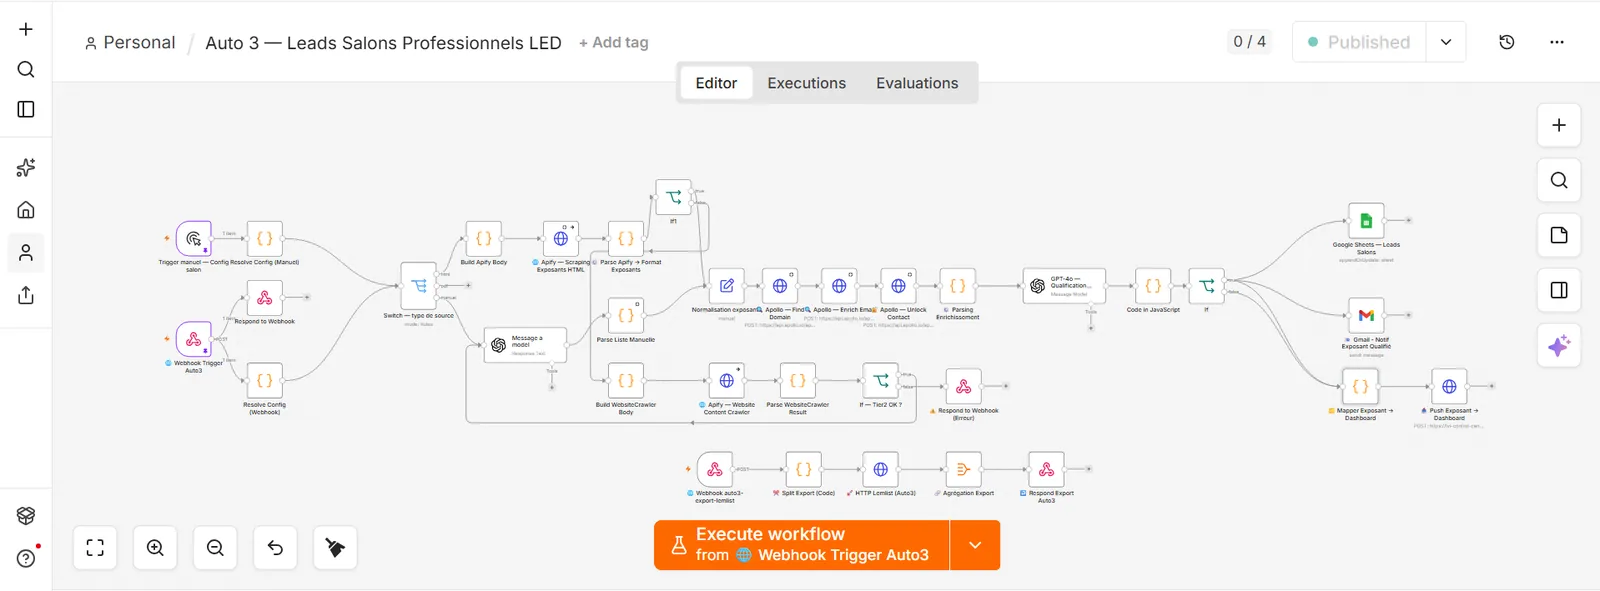Image resolution: width=1600 pixels, height=591 pixels.
Task: Select Apify Website Content Crawler node
Action: (727, 381)
